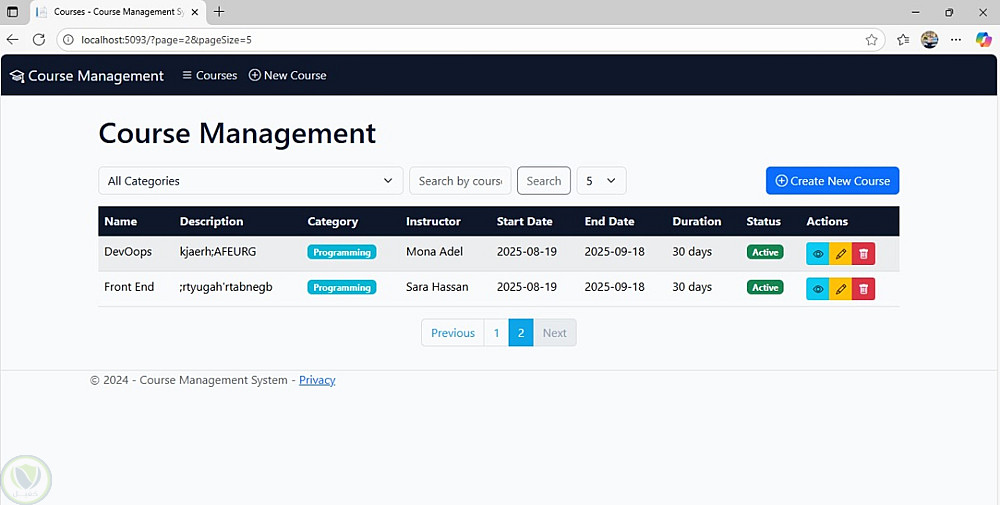Click the Active badge in DevOops row
Screen dimensions: 1000x505
765,252
